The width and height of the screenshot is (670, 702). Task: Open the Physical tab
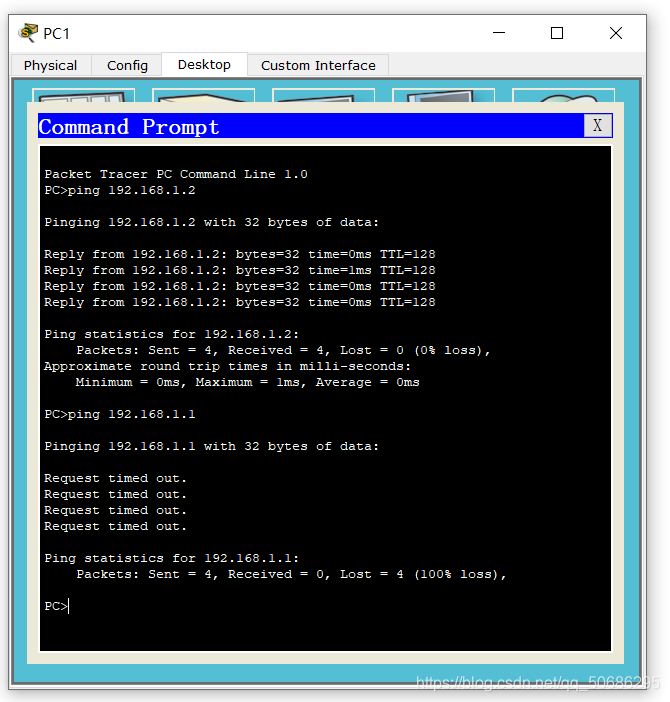coord(51,65)
